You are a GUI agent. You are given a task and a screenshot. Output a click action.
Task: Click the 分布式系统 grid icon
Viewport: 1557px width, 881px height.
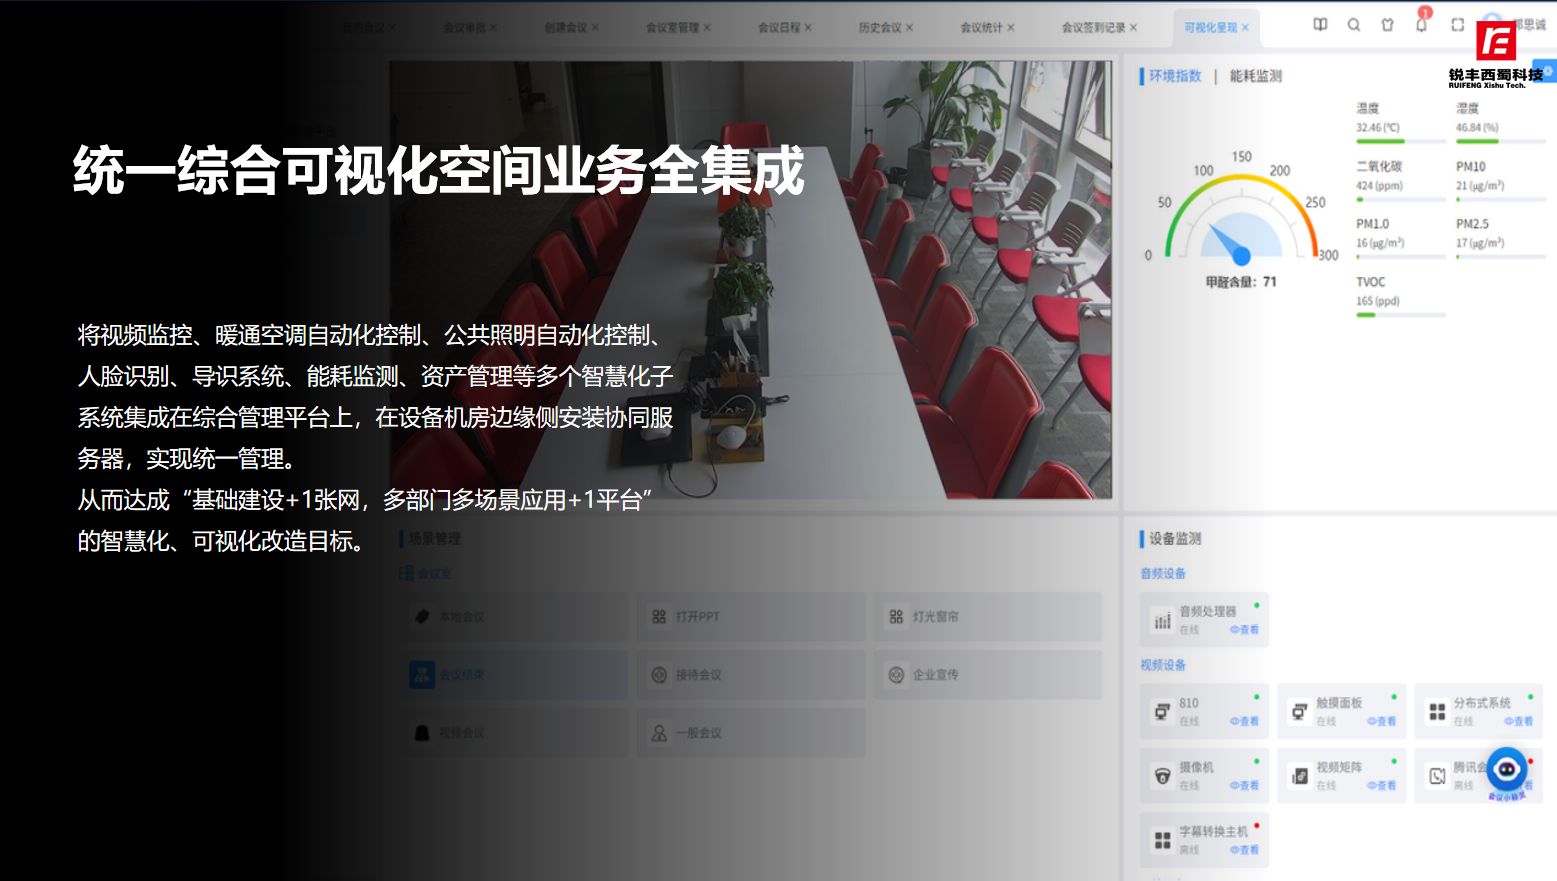(1437, 711)
